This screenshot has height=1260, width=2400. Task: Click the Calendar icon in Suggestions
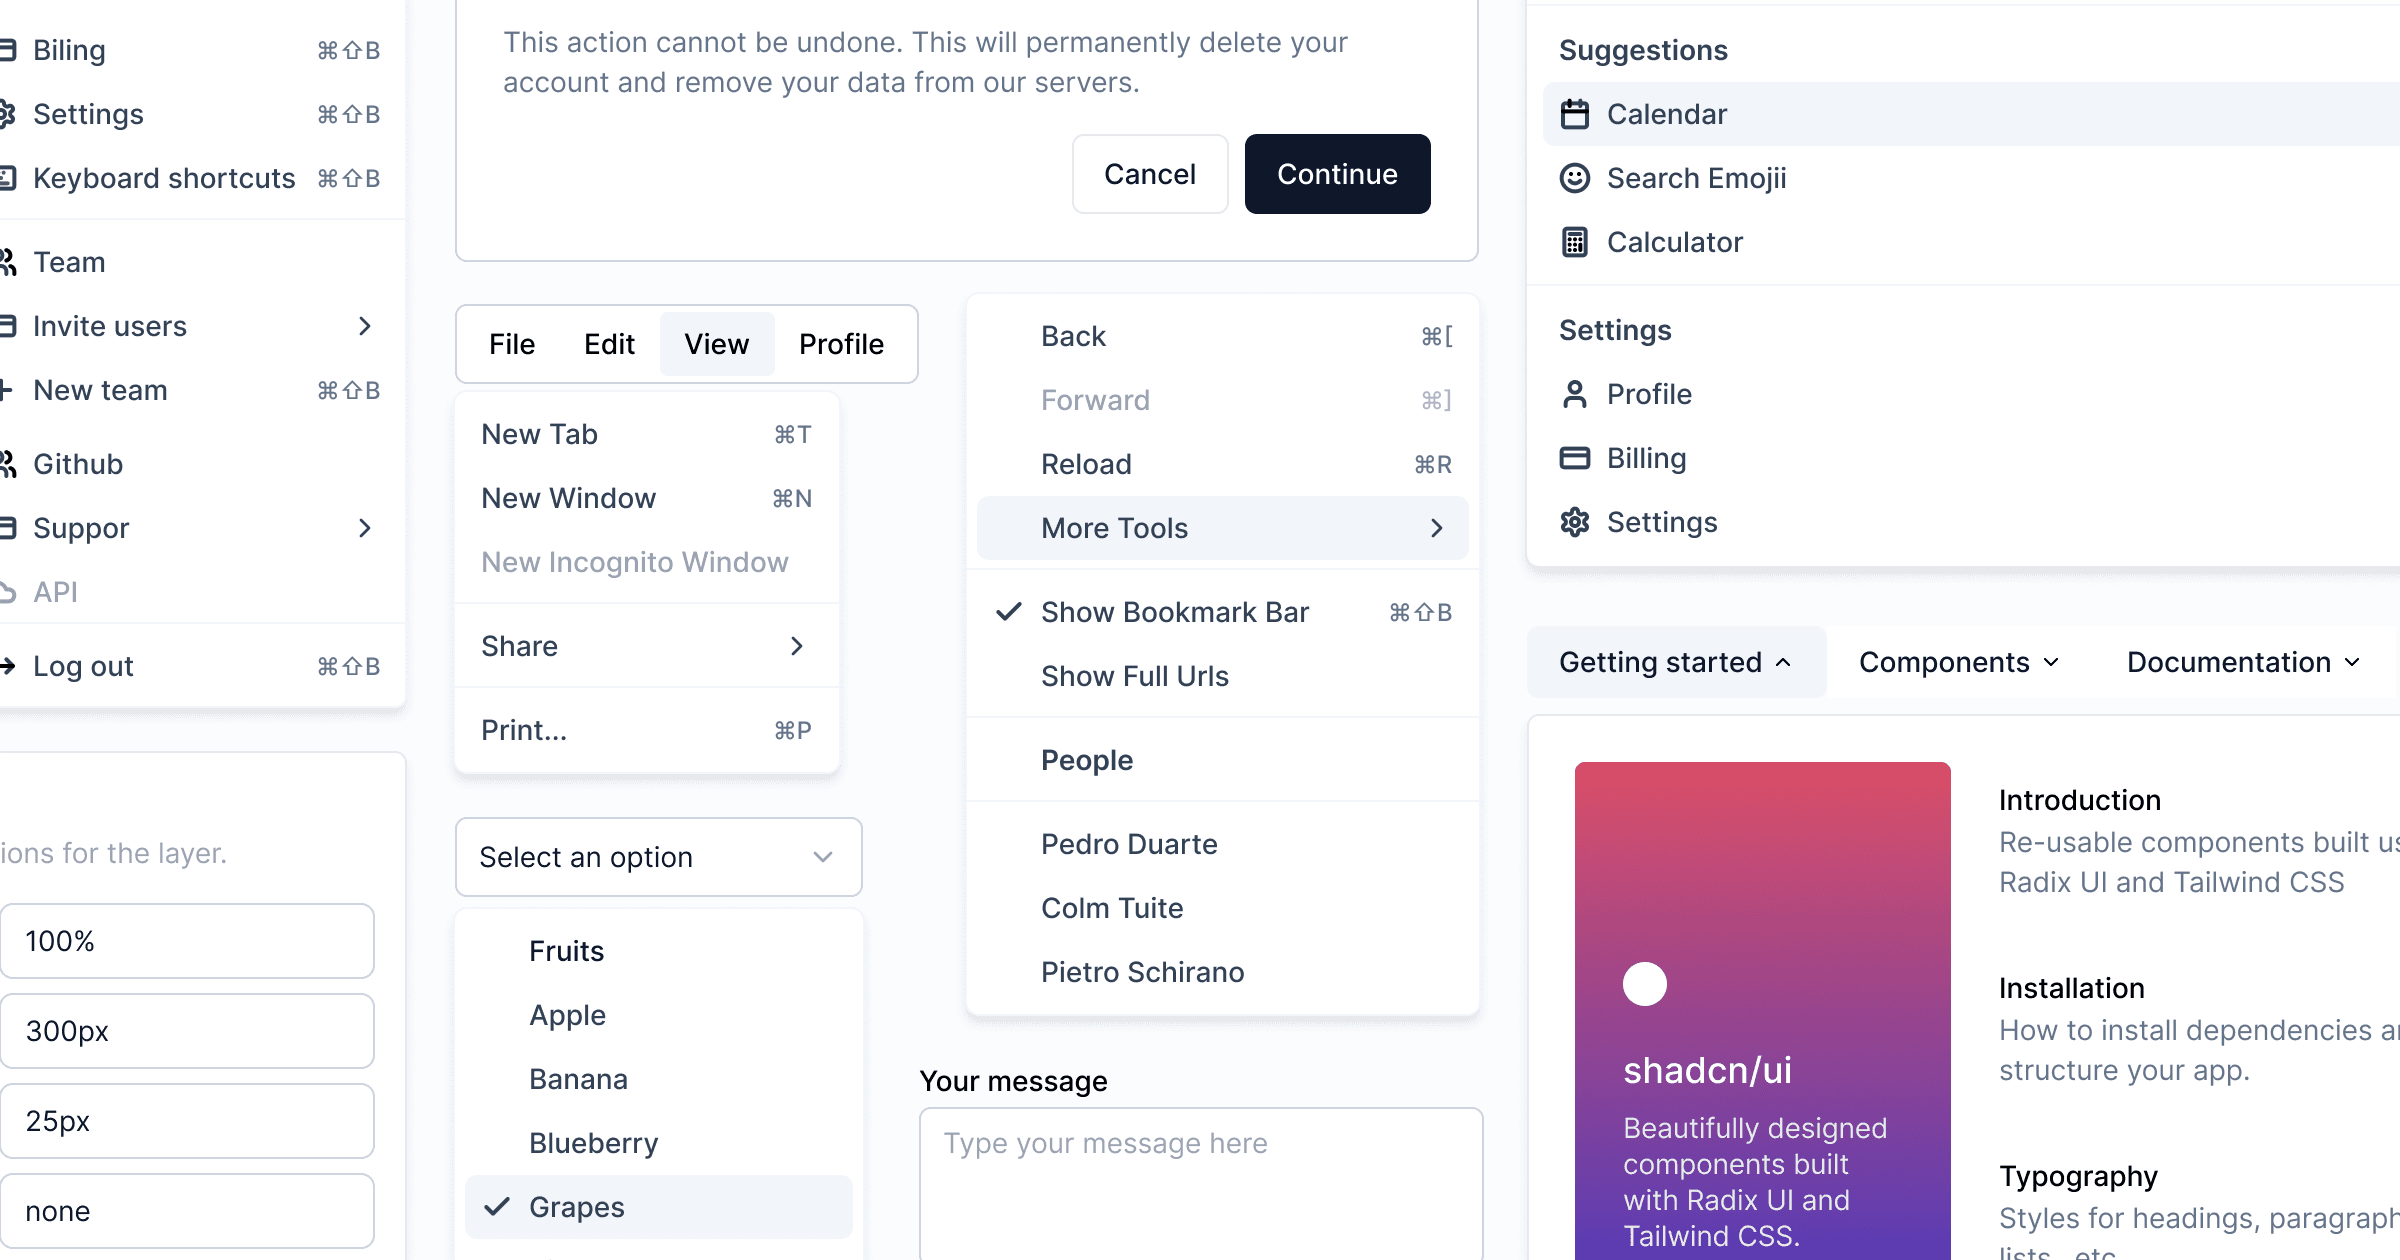click(1575, 114)
